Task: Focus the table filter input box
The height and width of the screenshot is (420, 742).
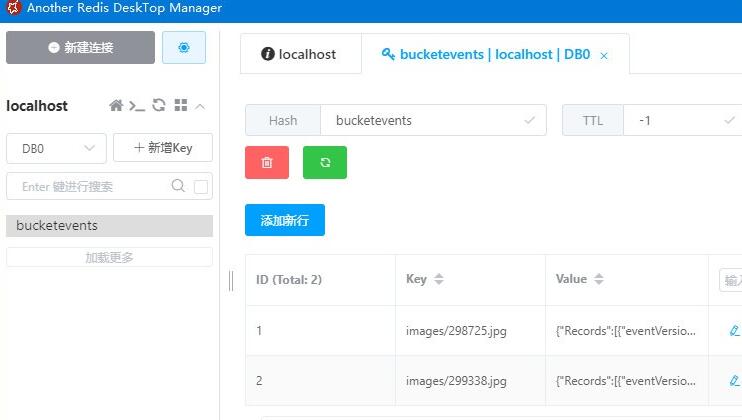Action: [x=731, y=280]
